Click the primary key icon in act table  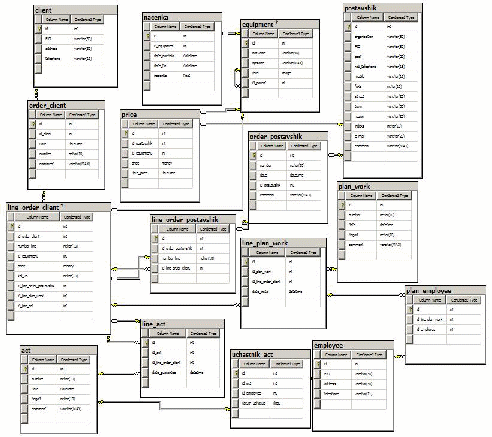(24, 369)
